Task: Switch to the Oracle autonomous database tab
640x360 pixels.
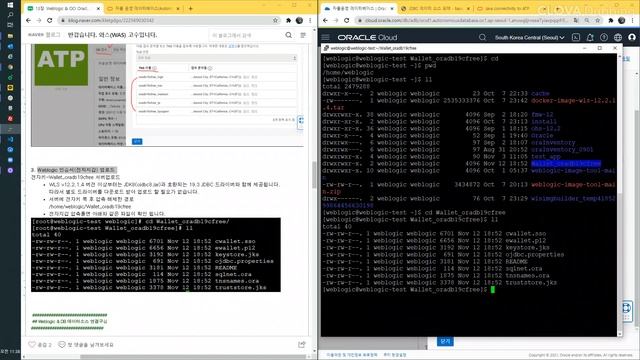Action: (x=358, y=8)
